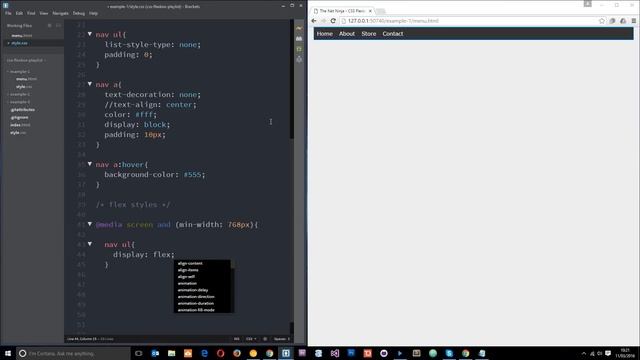Open .gitattributes in the file tree
Image resolution: width=640 pixels, height=360 pixels.
pyautogui.click(x=22, y=110)
